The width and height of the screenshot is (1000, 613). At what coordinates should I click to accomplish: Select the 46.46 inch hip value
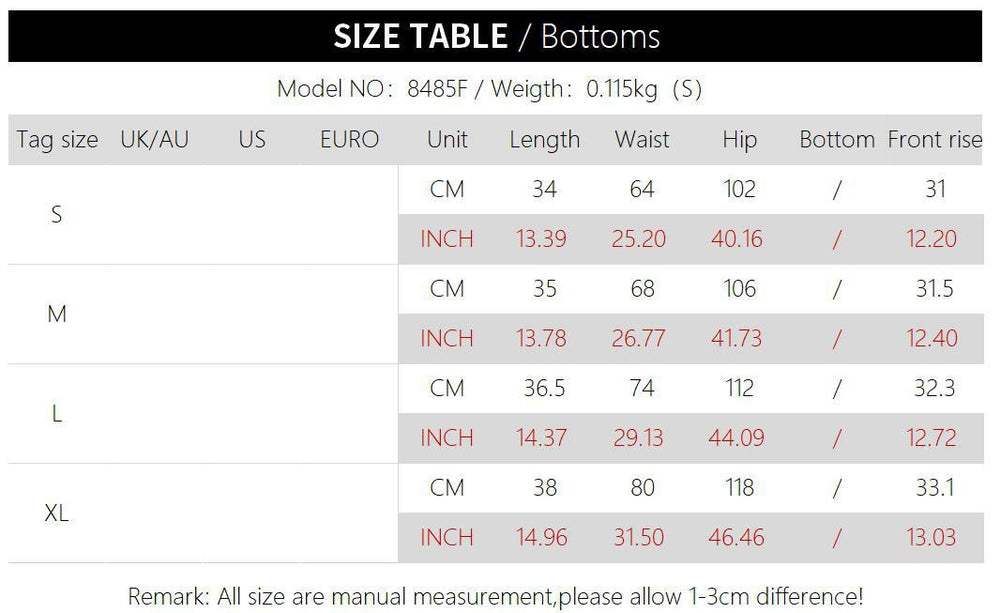736,538
